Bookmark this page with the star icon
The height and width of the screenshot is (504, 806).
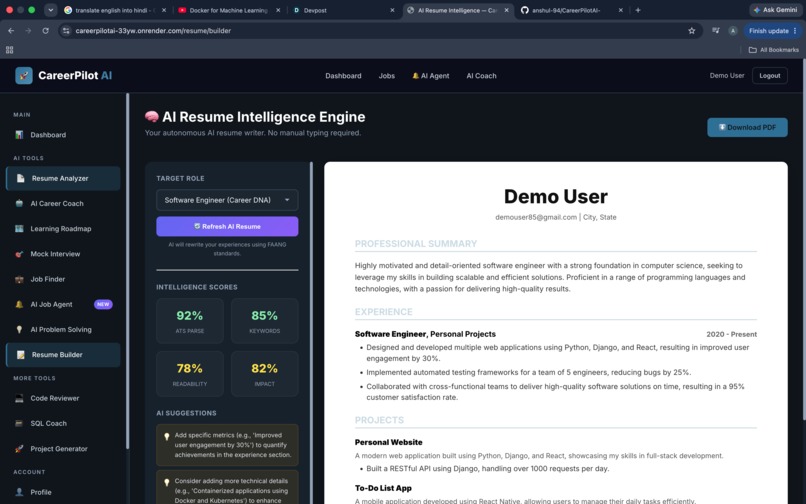(692, 31)
